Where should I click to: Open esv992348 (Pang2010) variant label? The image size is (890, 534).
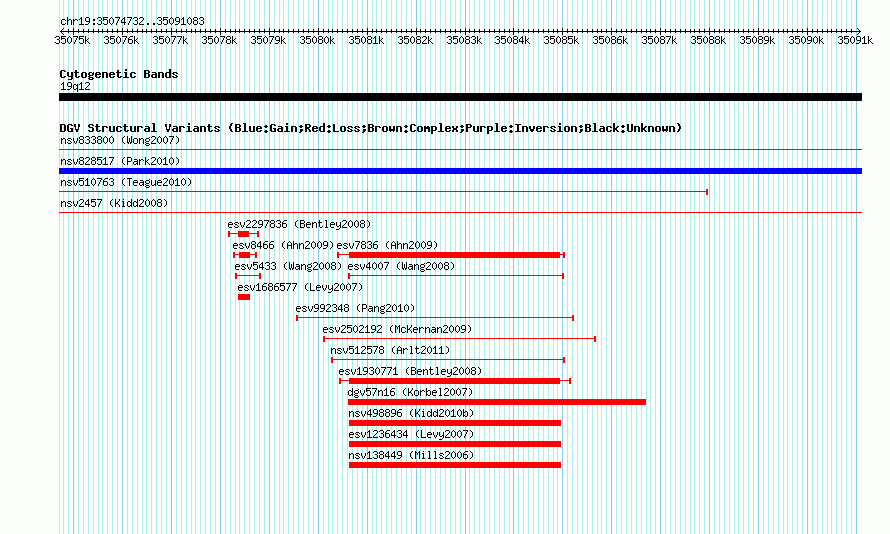355,308
